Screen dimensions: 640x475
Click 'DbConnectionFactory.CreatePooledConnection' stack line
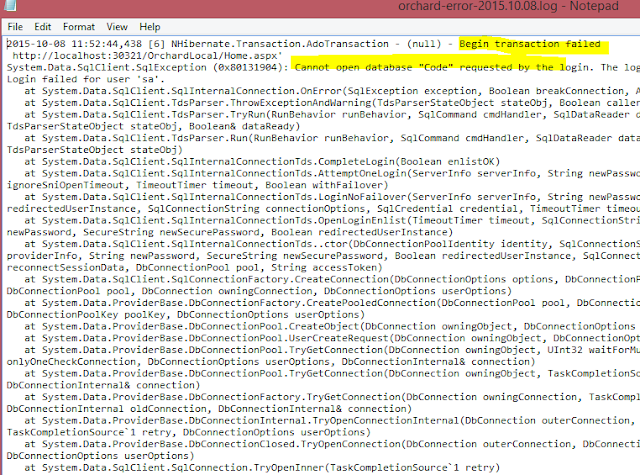pos(332,303)
